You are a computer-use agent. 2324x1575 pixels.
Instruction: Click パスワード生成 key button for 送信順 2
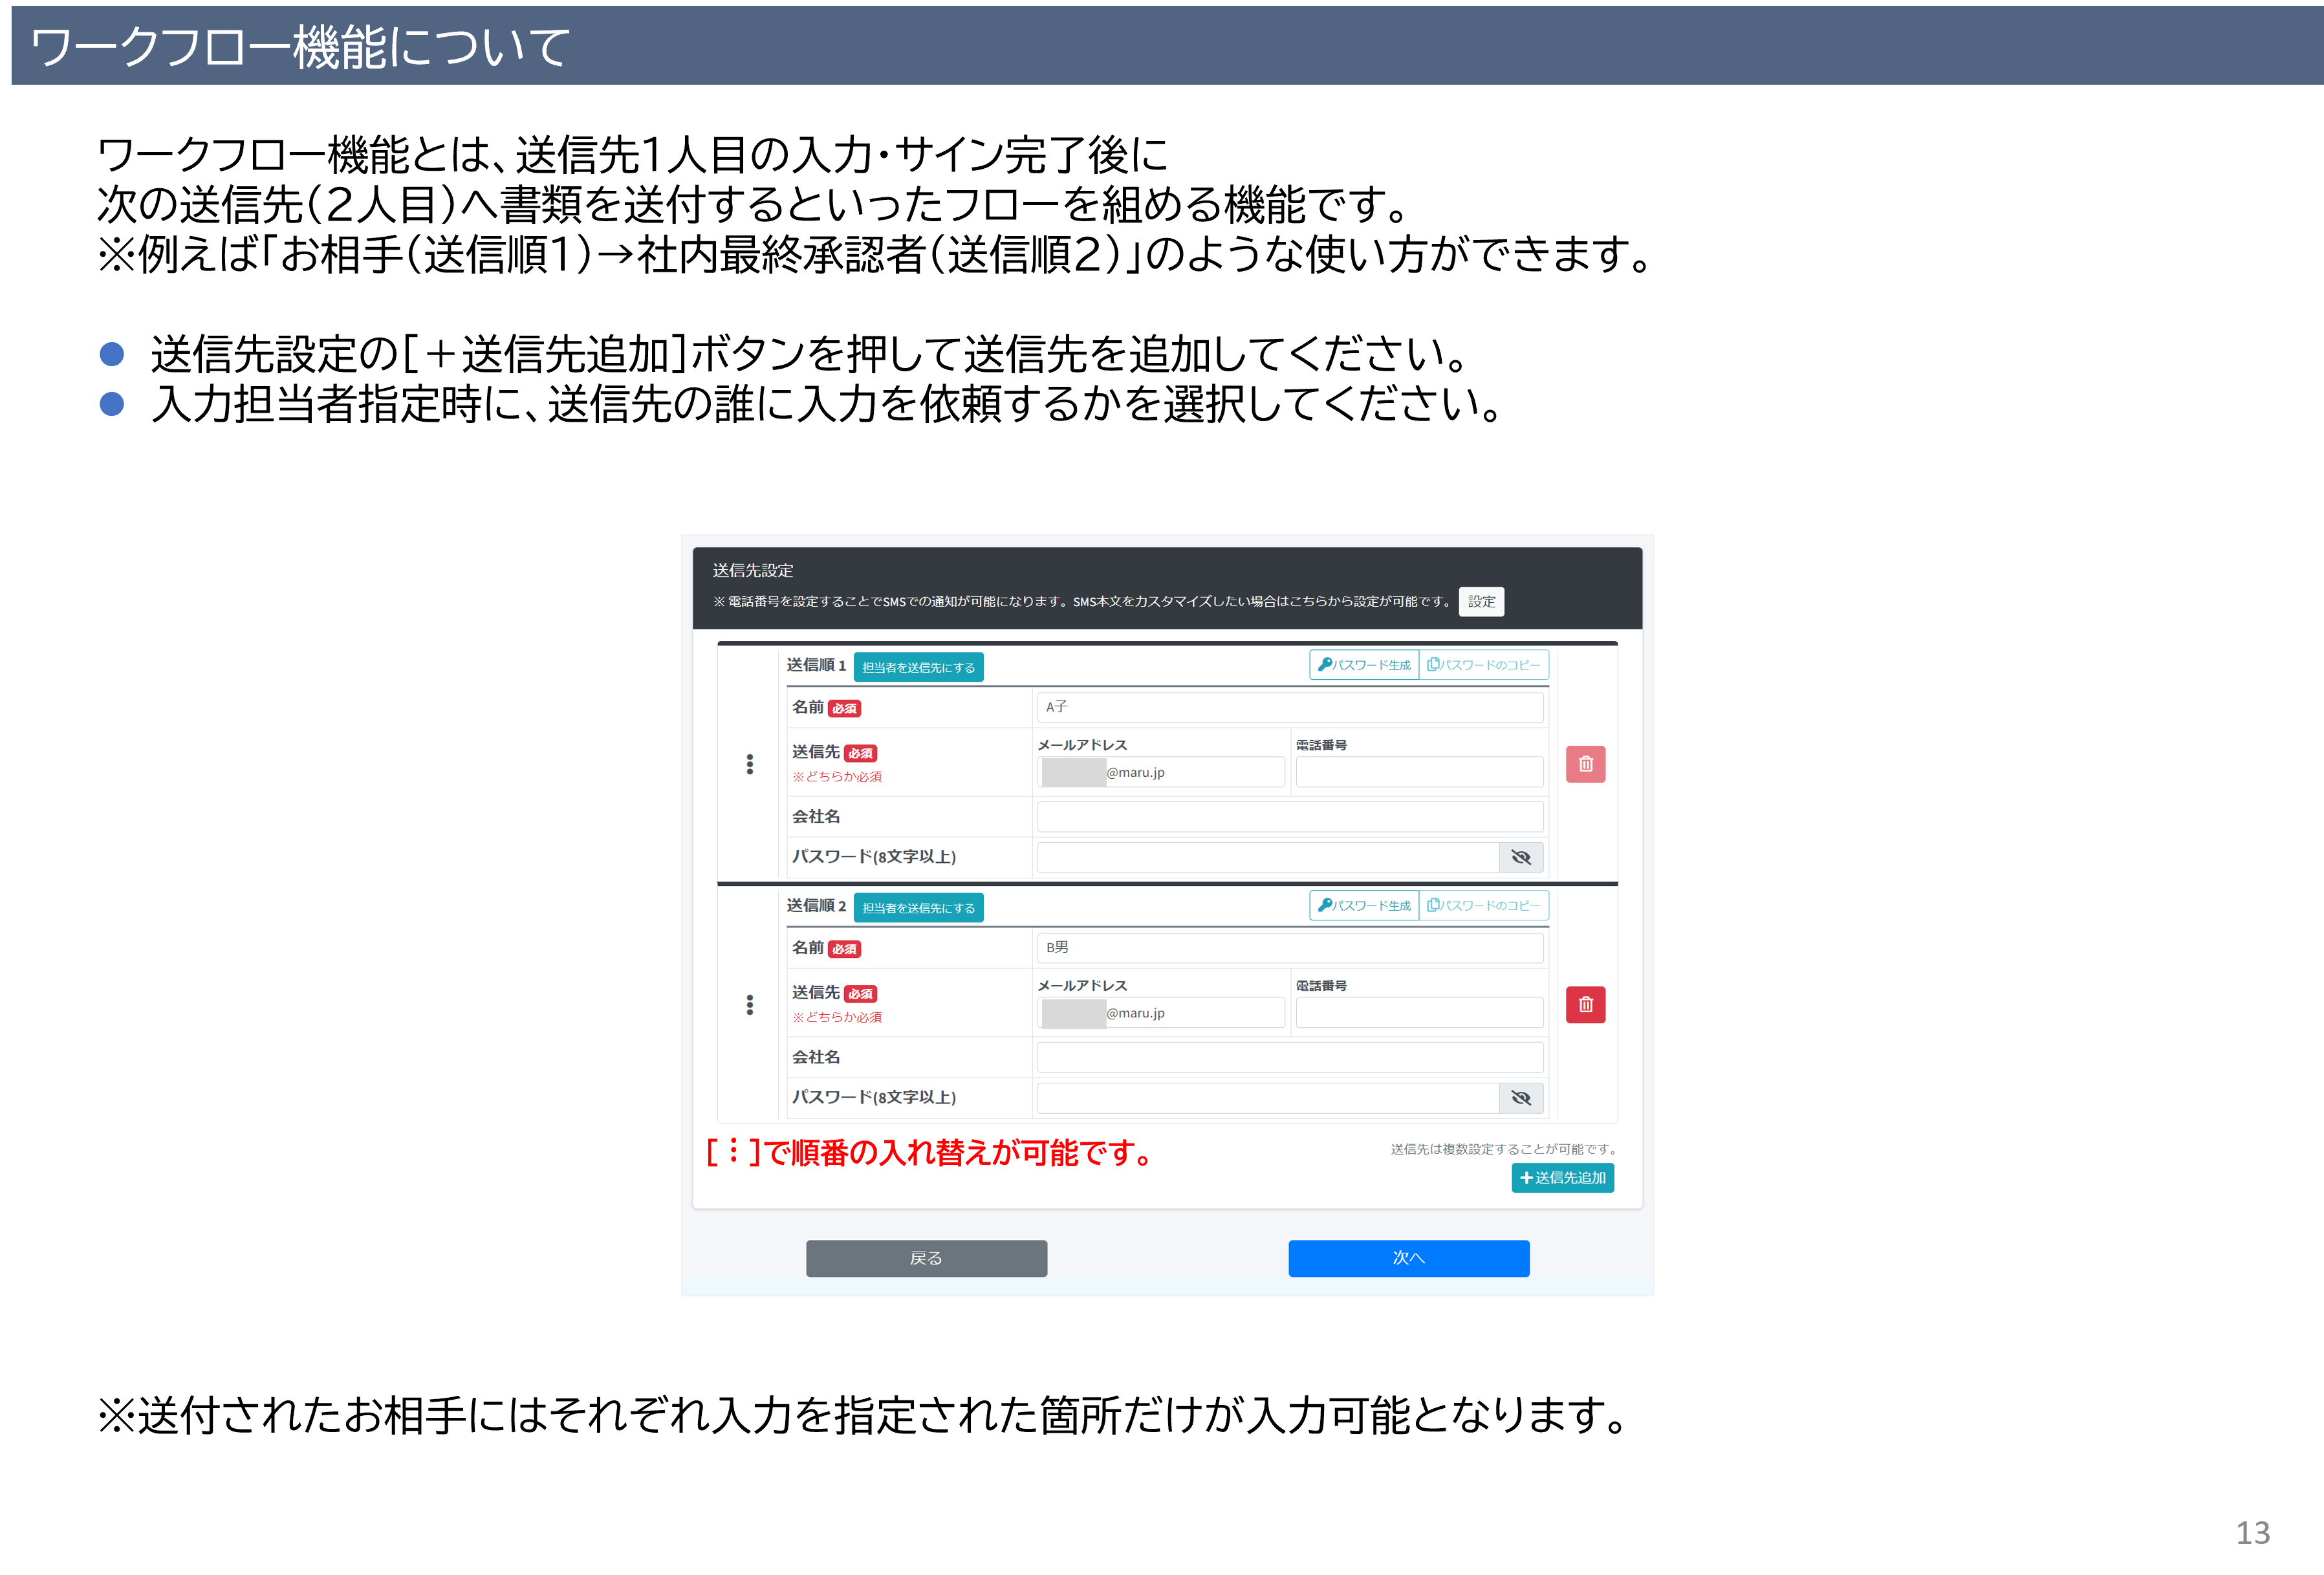point(1364,905)
